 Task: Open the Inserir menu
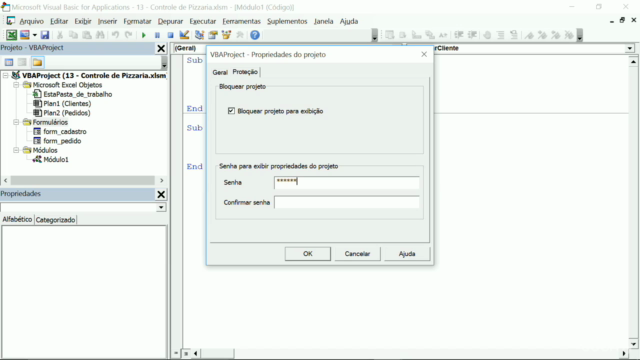pos(107,21)
